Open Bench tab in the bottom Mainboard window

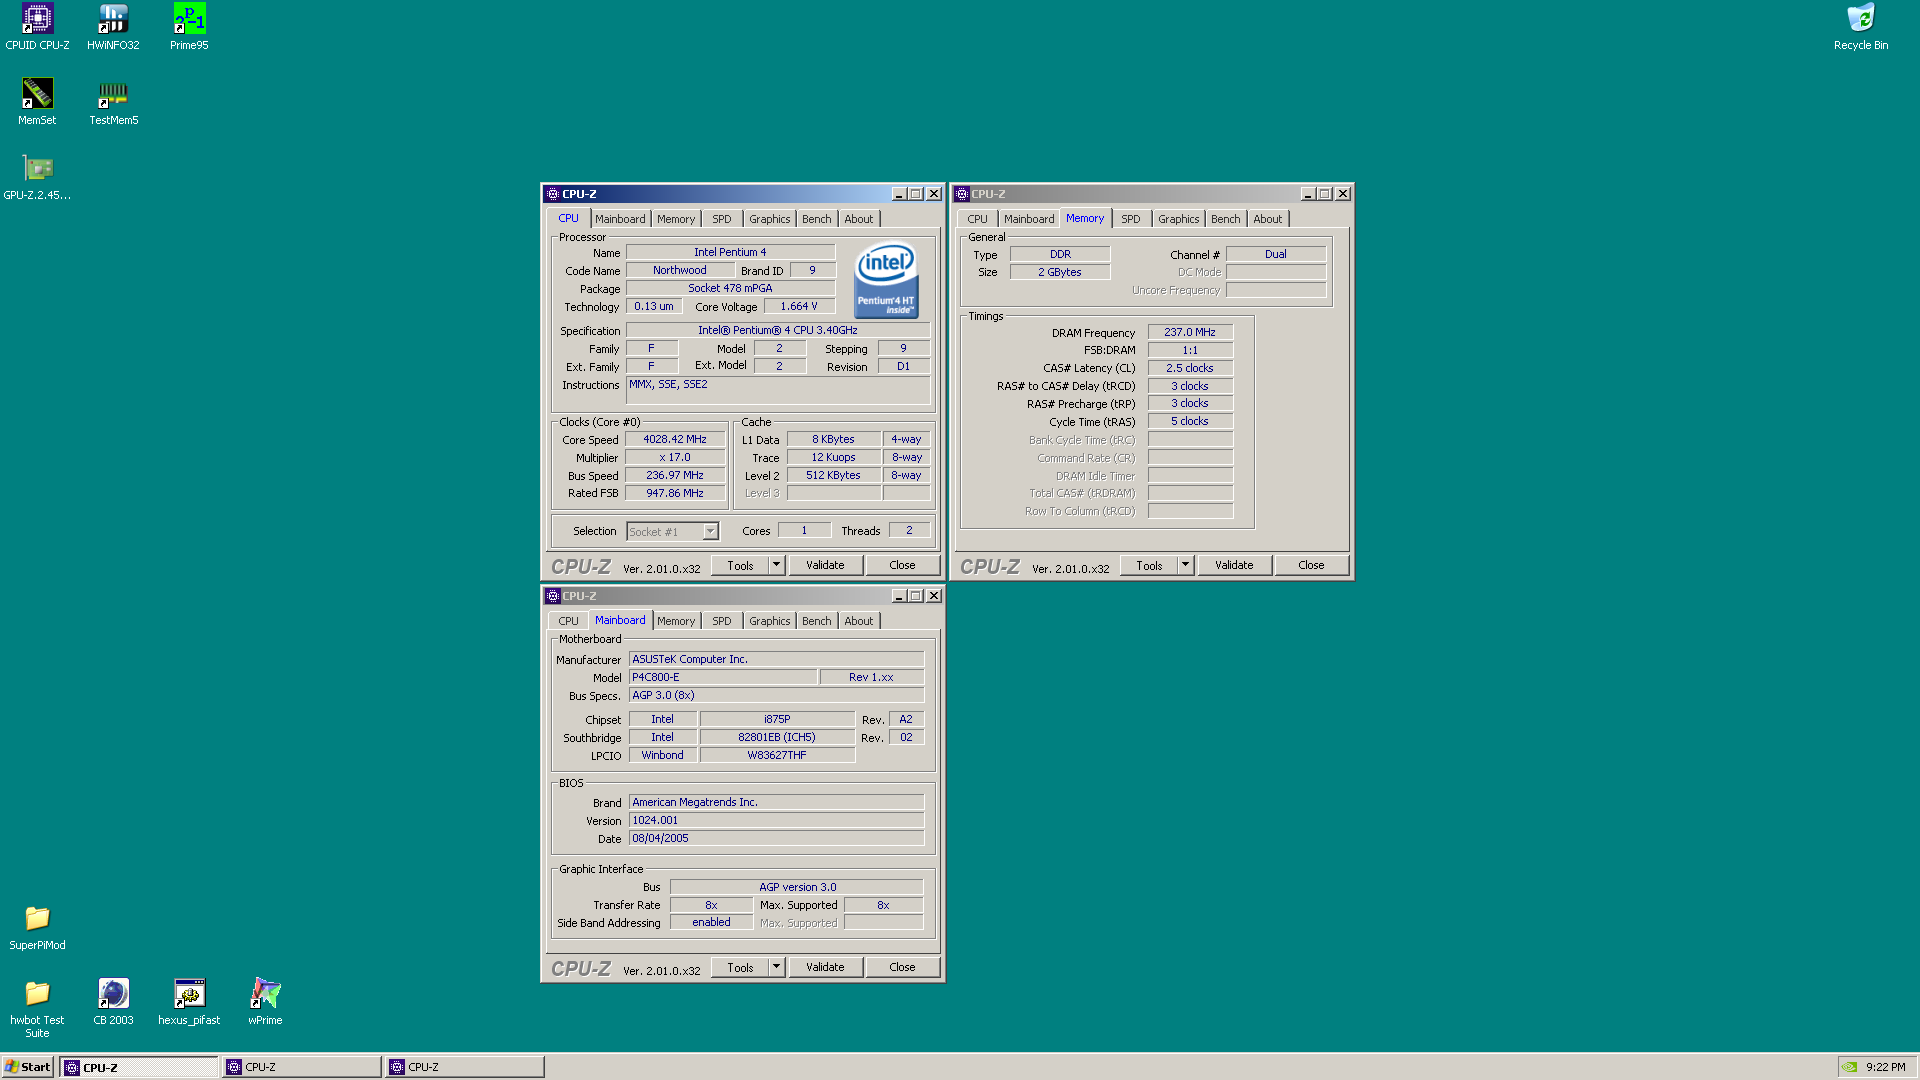click(x=817, y=621)
